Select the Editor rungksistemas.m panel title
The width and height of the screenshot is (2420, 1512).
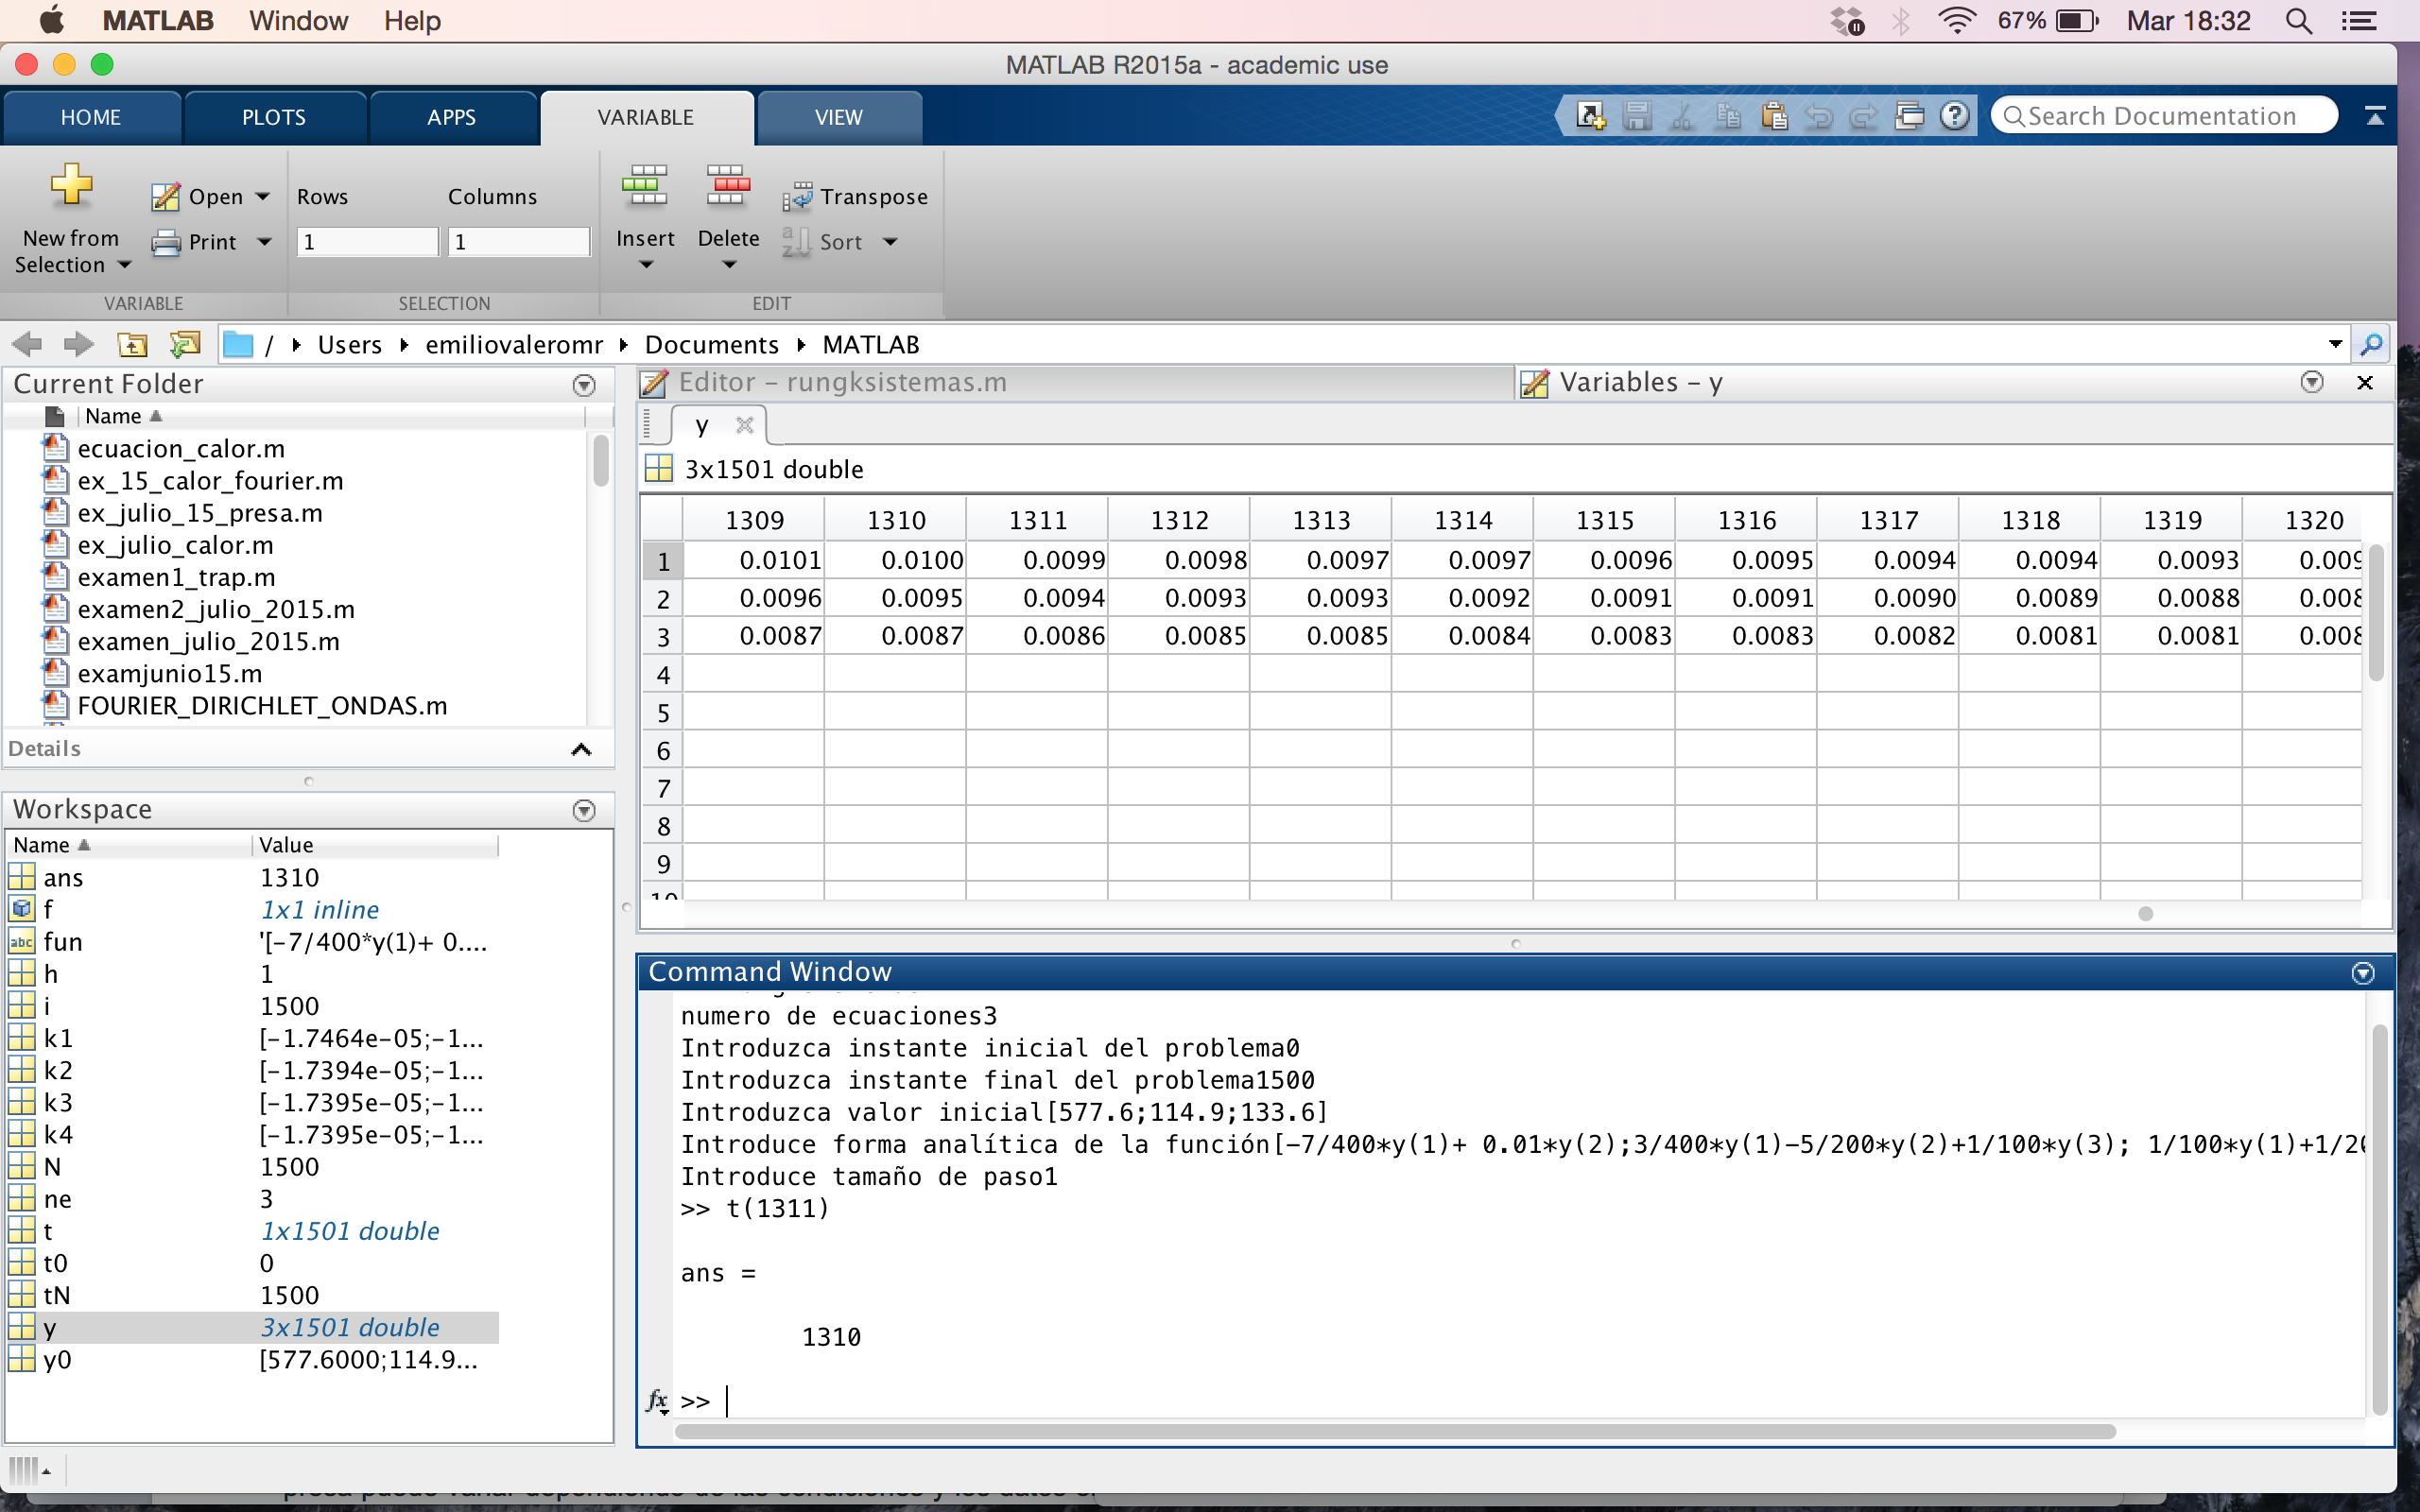pyautogui.click(x=842, y=383)
